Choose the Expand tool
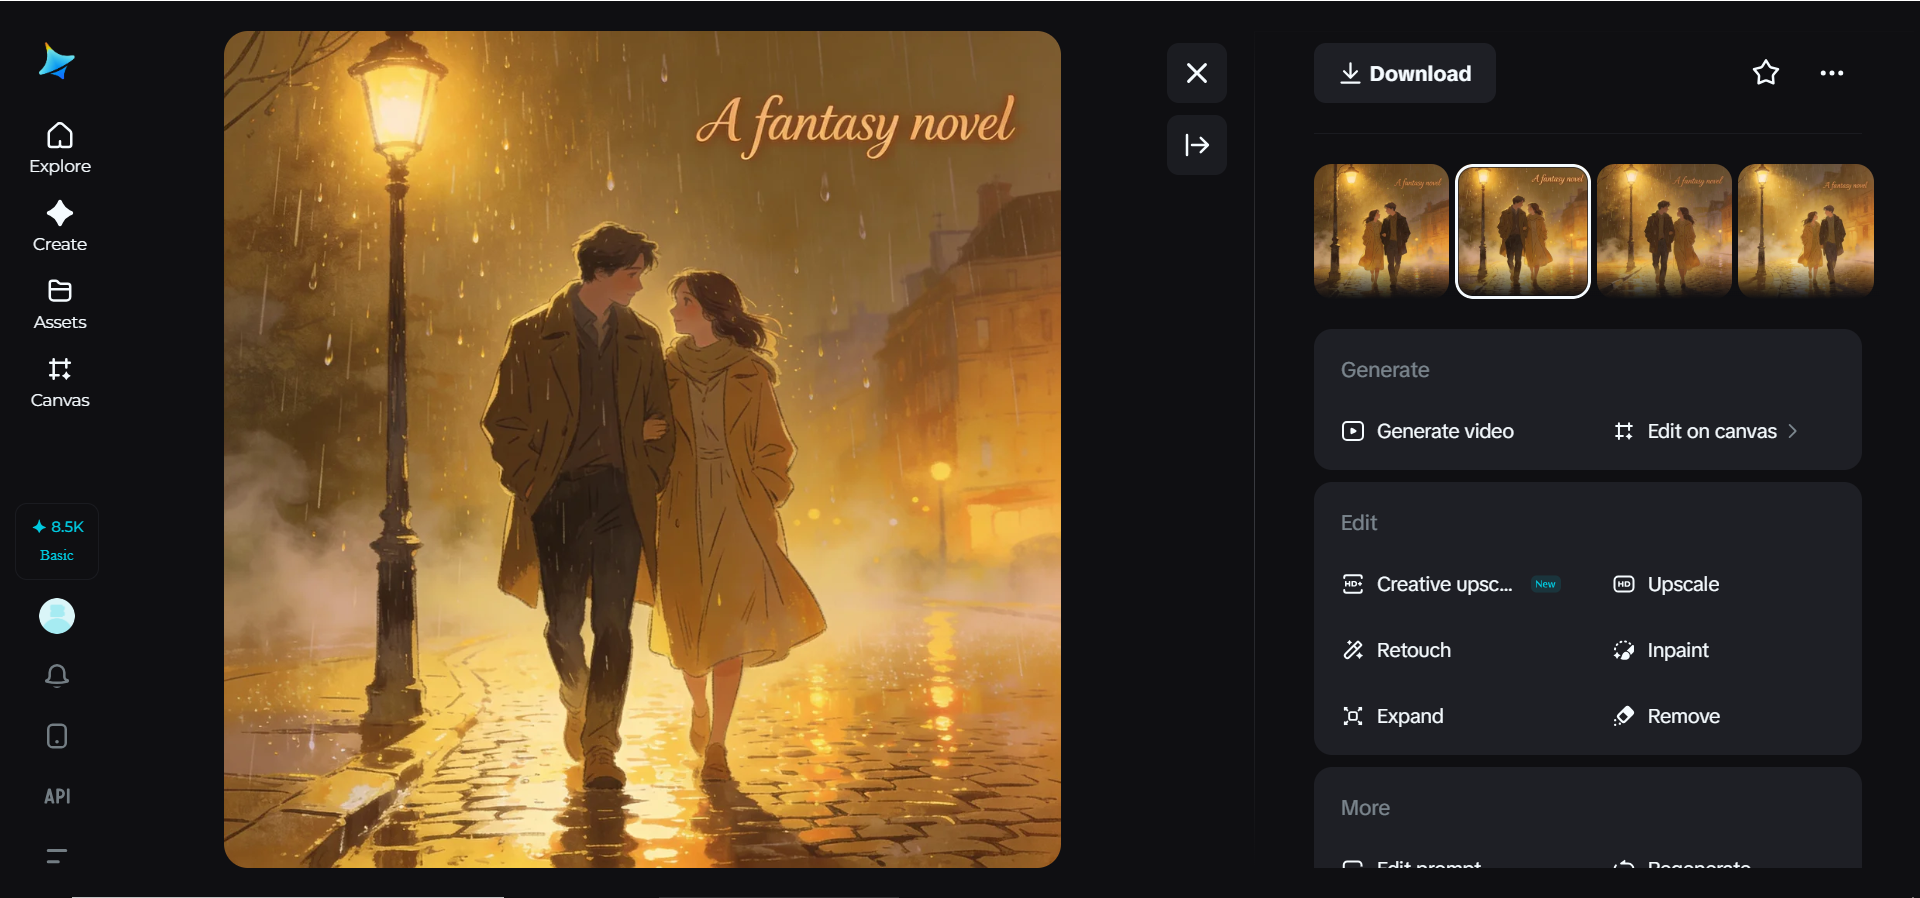1920x898 pixels. coord(1393,716)
